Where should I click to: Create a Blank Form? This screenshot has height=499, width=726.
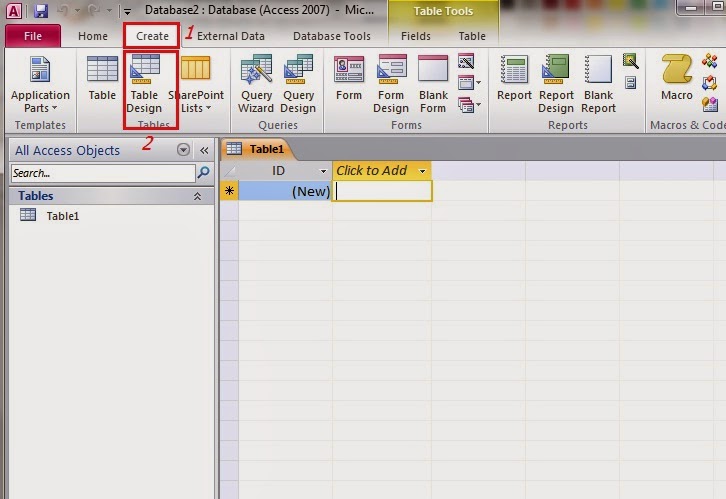coord(433,84)
